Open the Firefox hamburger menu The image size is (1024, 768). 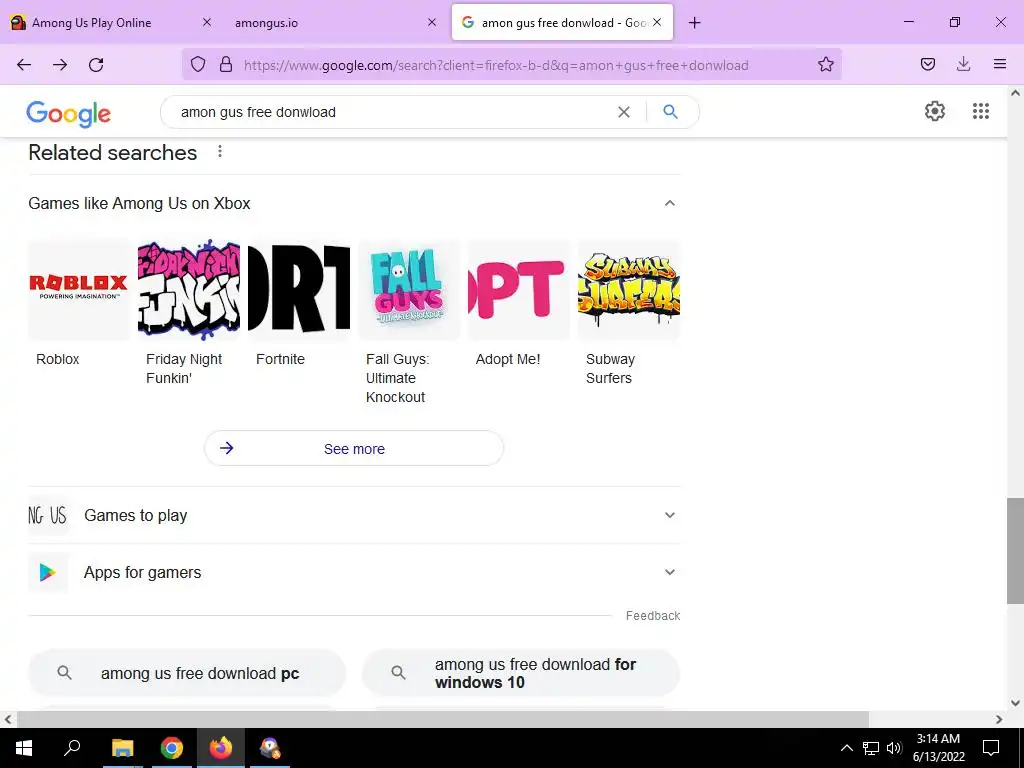click(x=999, y=64)
